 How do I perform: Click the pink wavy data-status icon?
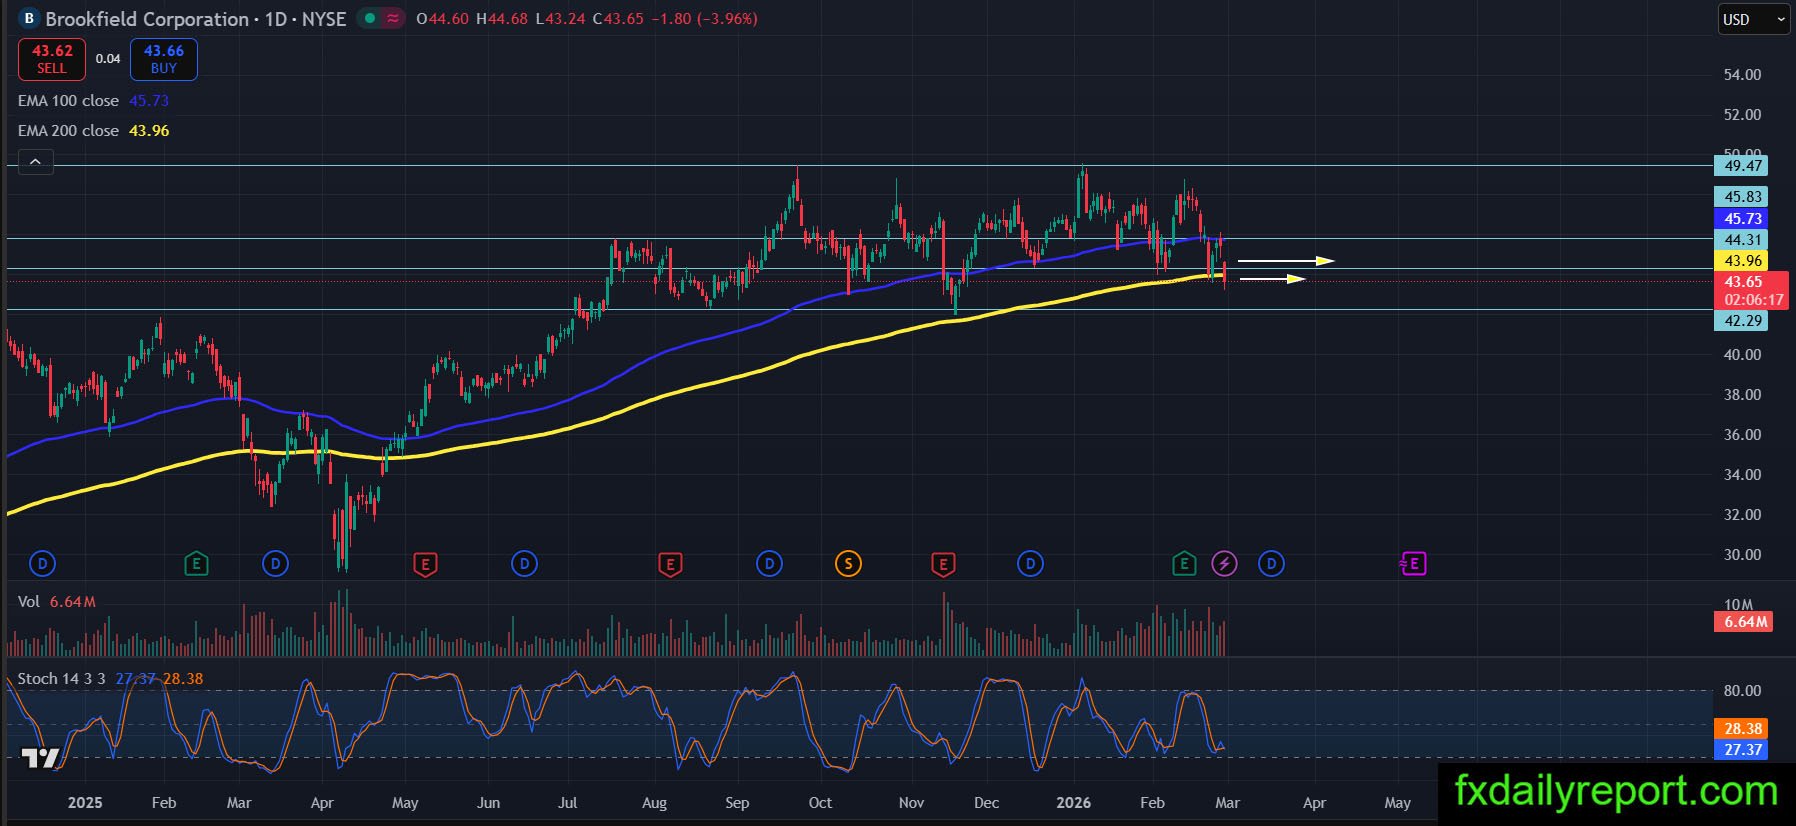[393, 19]
